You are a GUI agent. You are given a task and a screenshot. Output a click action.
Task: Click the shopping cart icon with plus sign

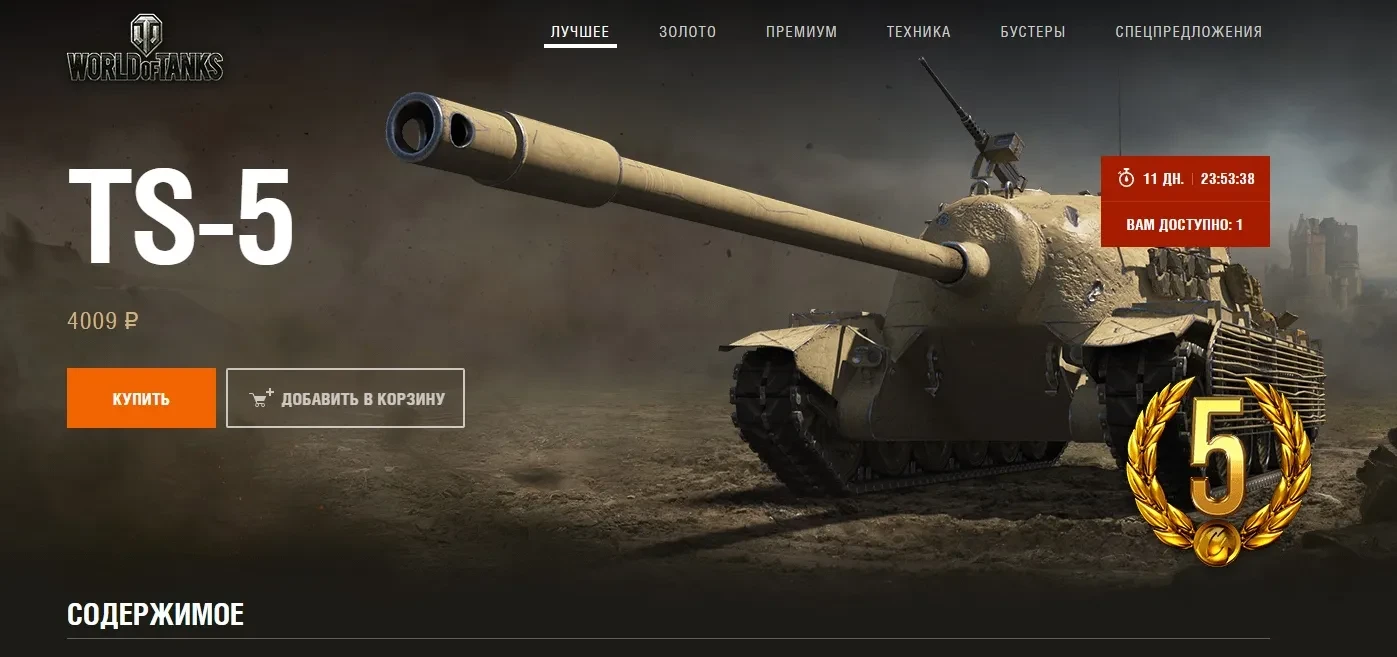[262, 398]
